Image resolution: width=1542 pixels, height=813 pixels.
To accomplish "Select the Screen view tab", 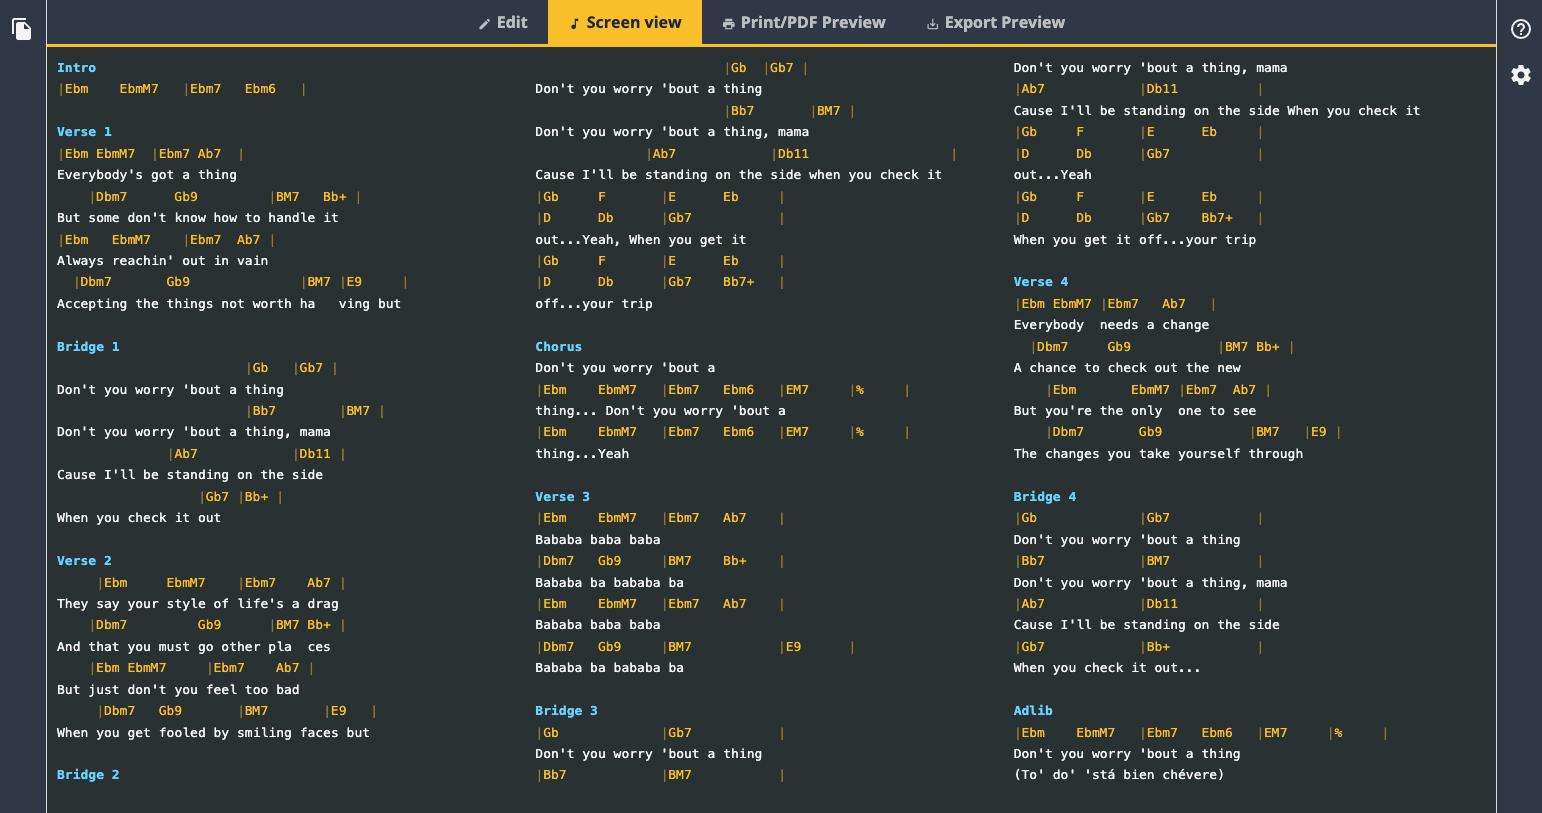I will pyautogui.click(x=625, y=22).
